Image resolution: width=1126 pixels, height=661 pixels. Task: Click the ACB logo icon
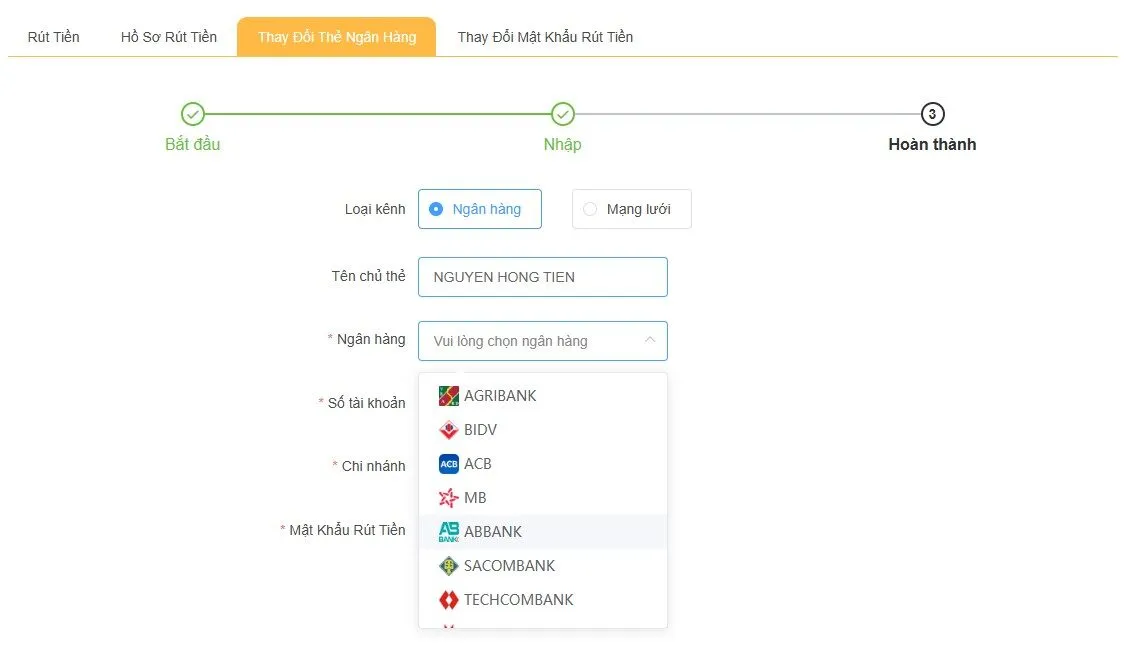(x=449, y=464)
